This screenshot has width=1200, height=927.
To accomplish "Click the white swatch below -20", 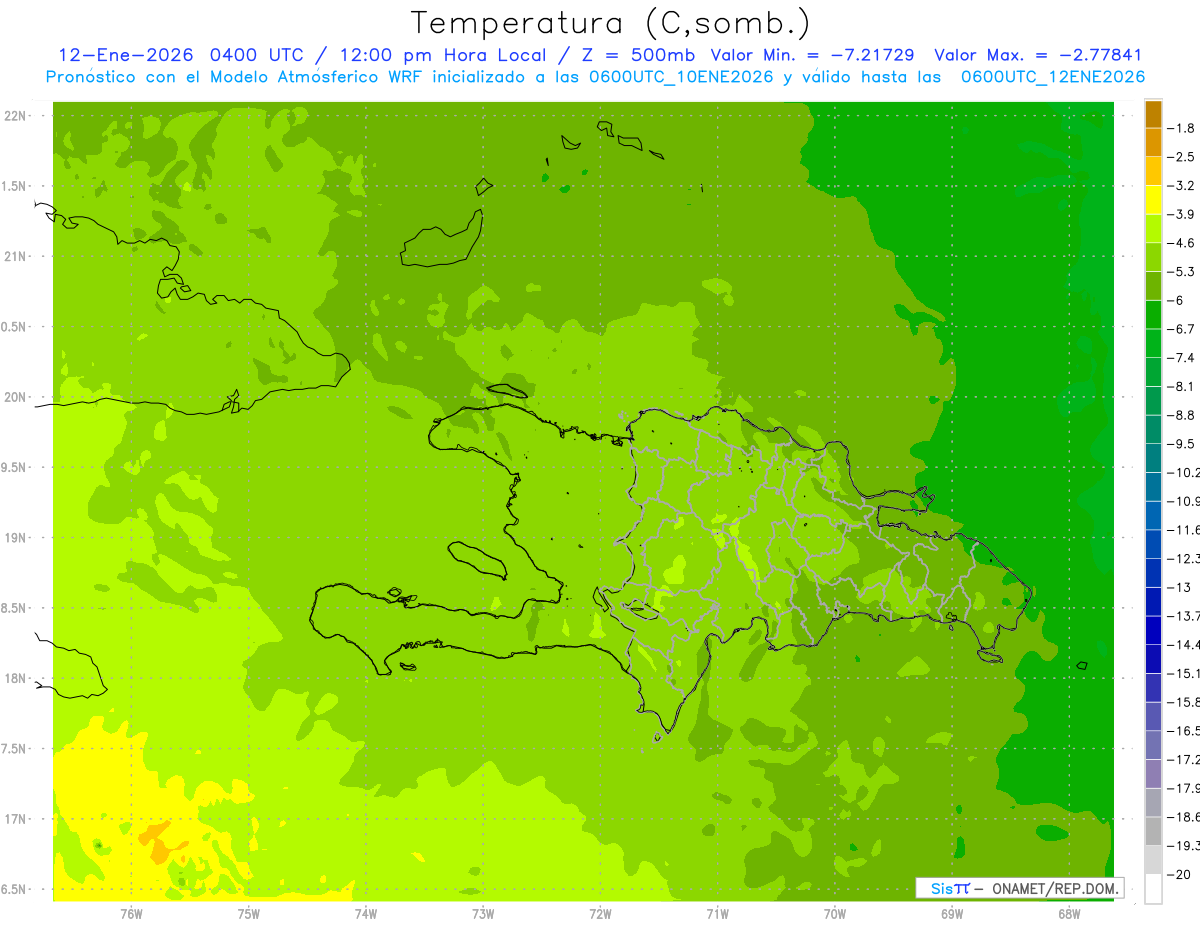I will 1153,889.
